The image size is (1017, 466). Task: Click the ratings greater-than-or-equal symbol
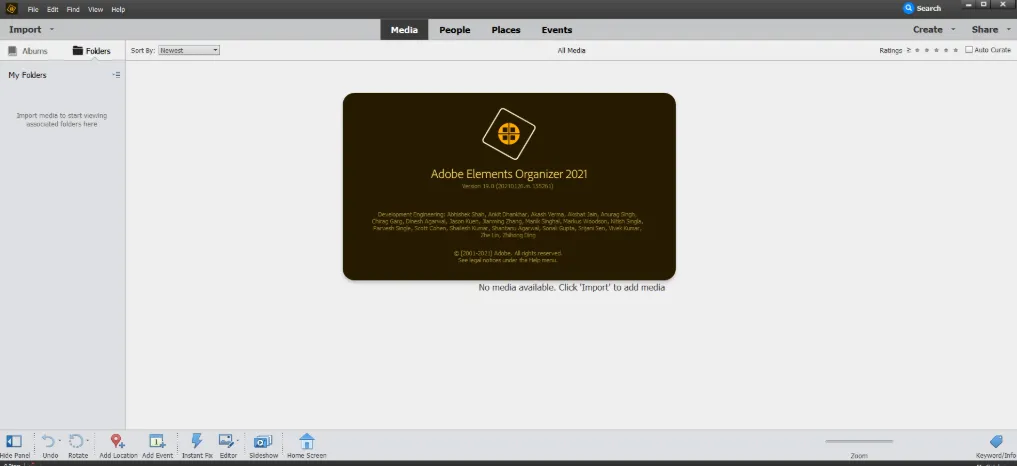tap(909, 50)
